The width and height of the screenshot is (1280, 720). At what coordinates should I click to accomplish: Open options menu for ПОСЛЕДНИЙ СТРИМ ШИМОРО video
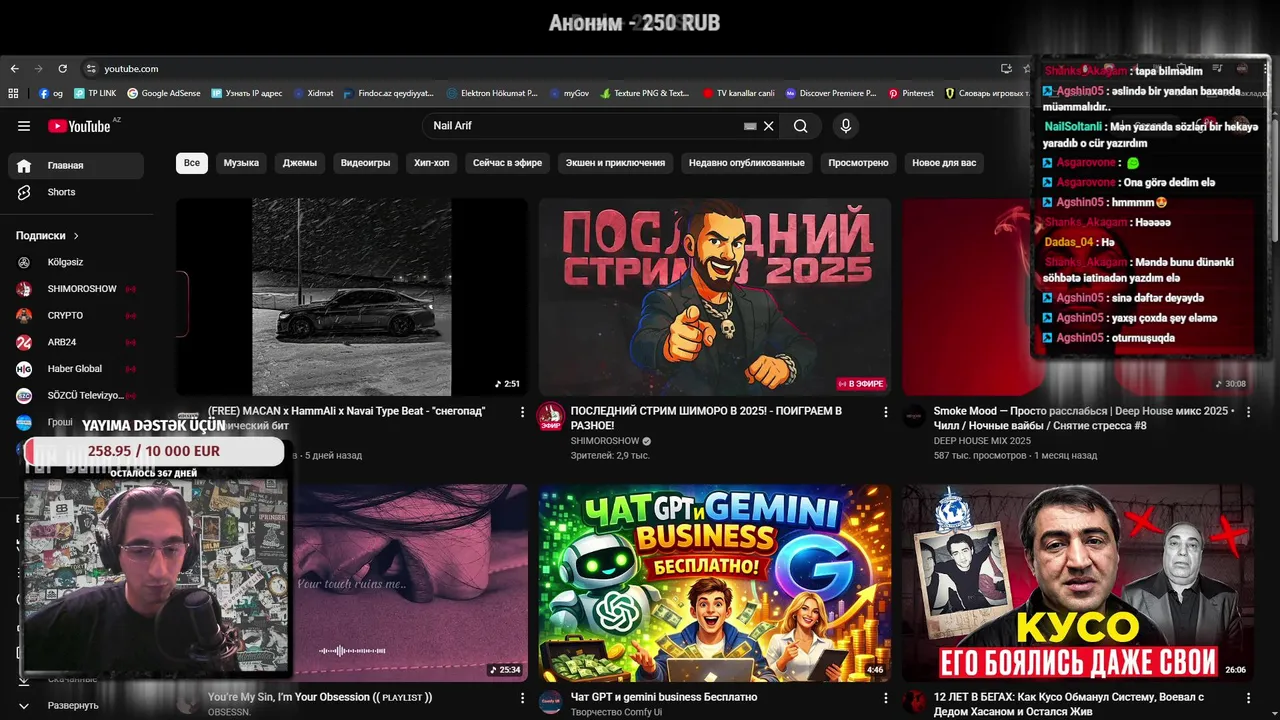[885, 412]
